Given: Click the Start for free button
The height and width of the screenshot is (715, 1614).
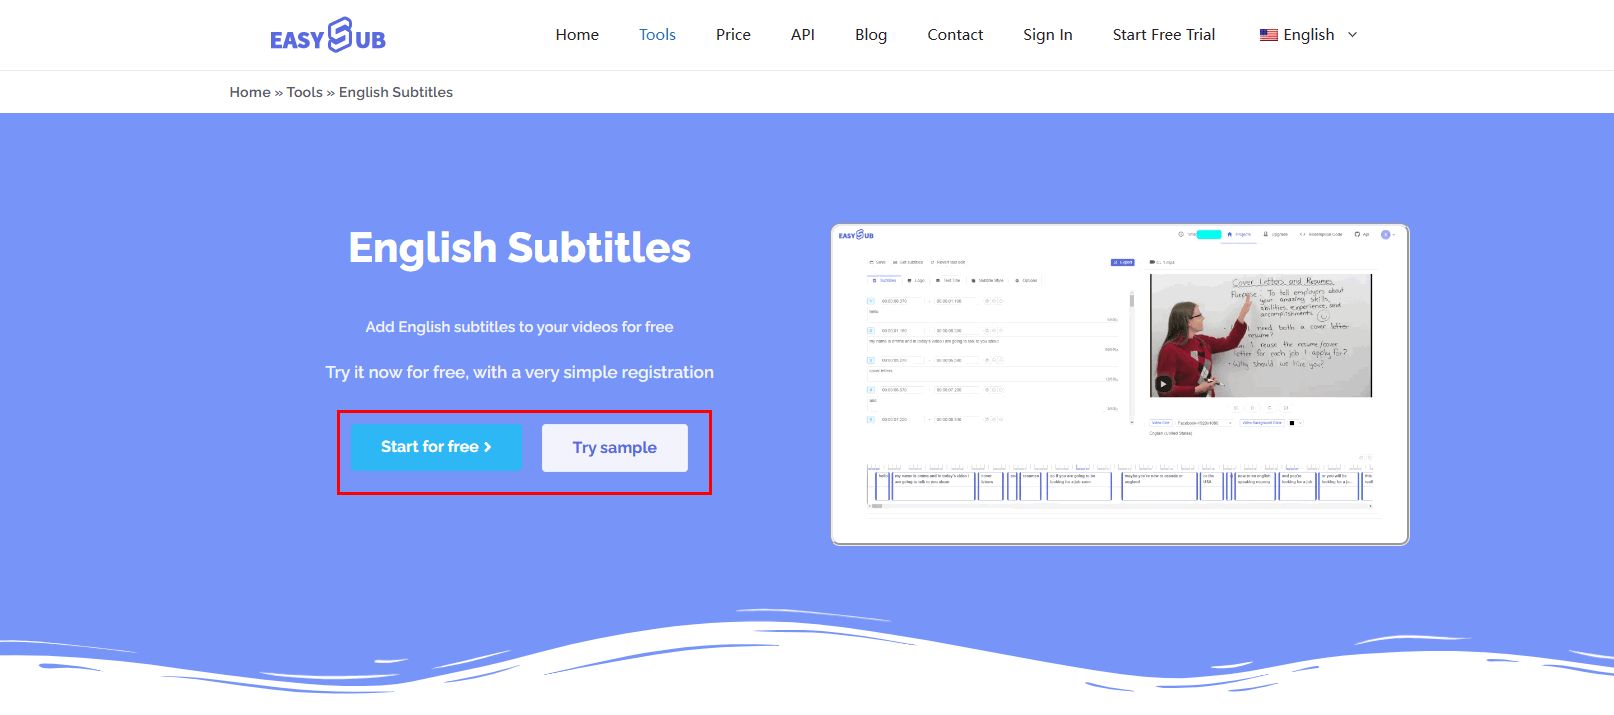Looking at the screenshot, I should pos(436,447).
